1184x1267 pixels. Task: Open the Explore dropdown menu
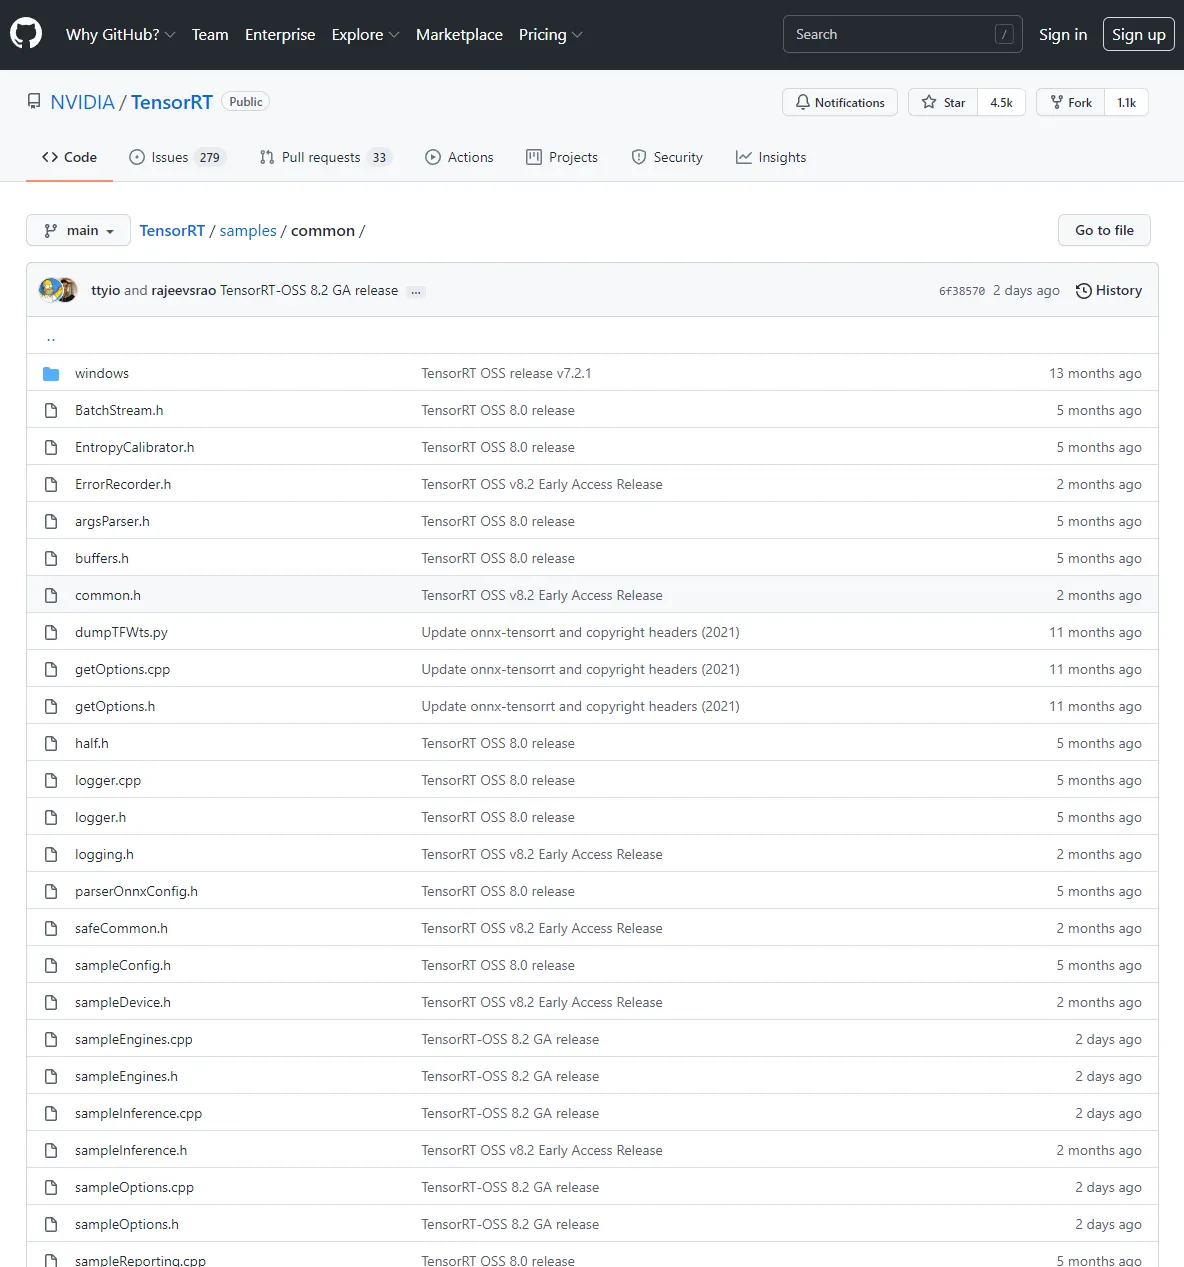pos(365,34)
